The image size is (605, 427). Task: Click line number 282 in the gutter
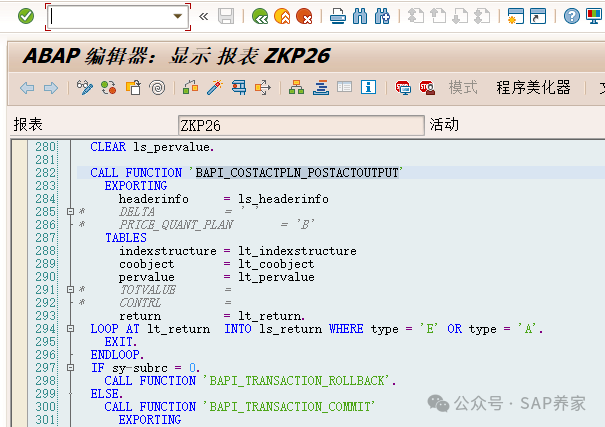(x=46, y=172)
